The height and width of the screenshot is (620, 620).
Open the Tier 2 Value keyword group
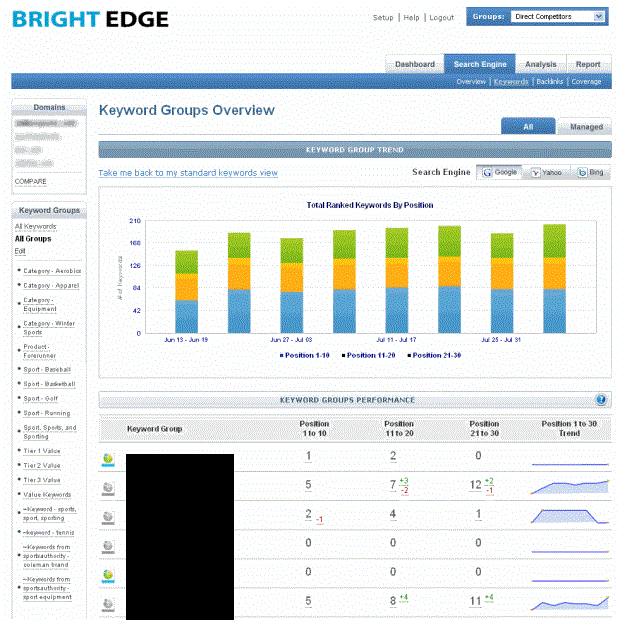point(42,465)
